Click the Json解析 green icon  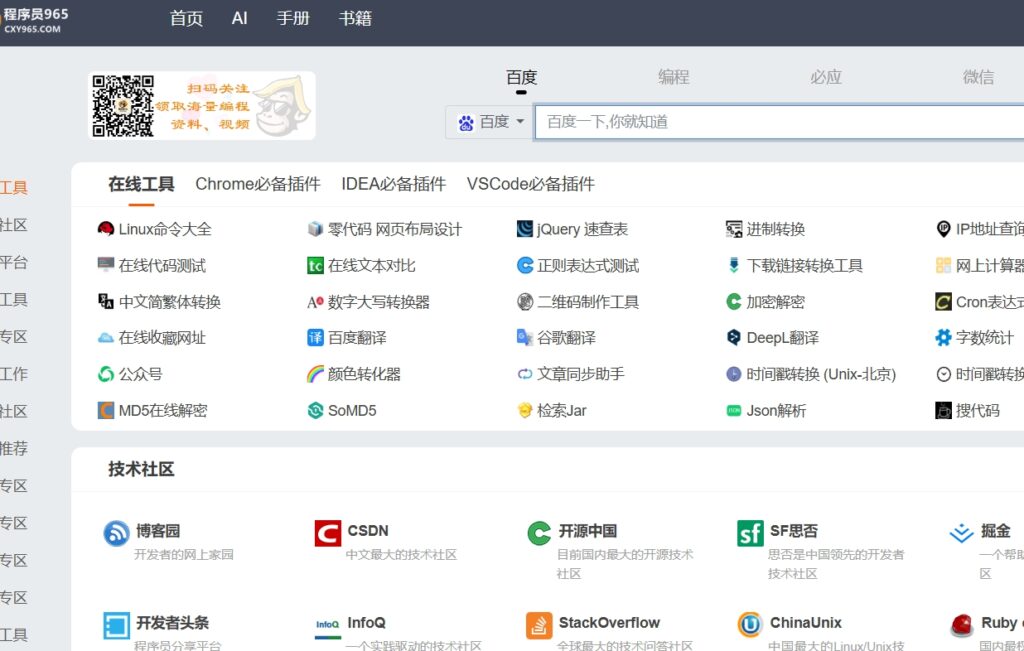point(734,410)
